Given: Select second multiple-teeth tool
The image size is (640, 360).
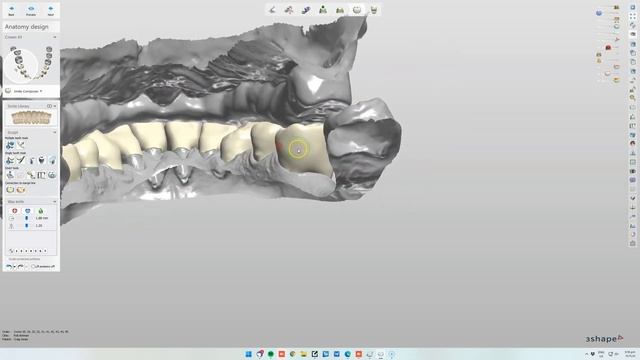Looking at the screenshot, I should pos(21,145).
